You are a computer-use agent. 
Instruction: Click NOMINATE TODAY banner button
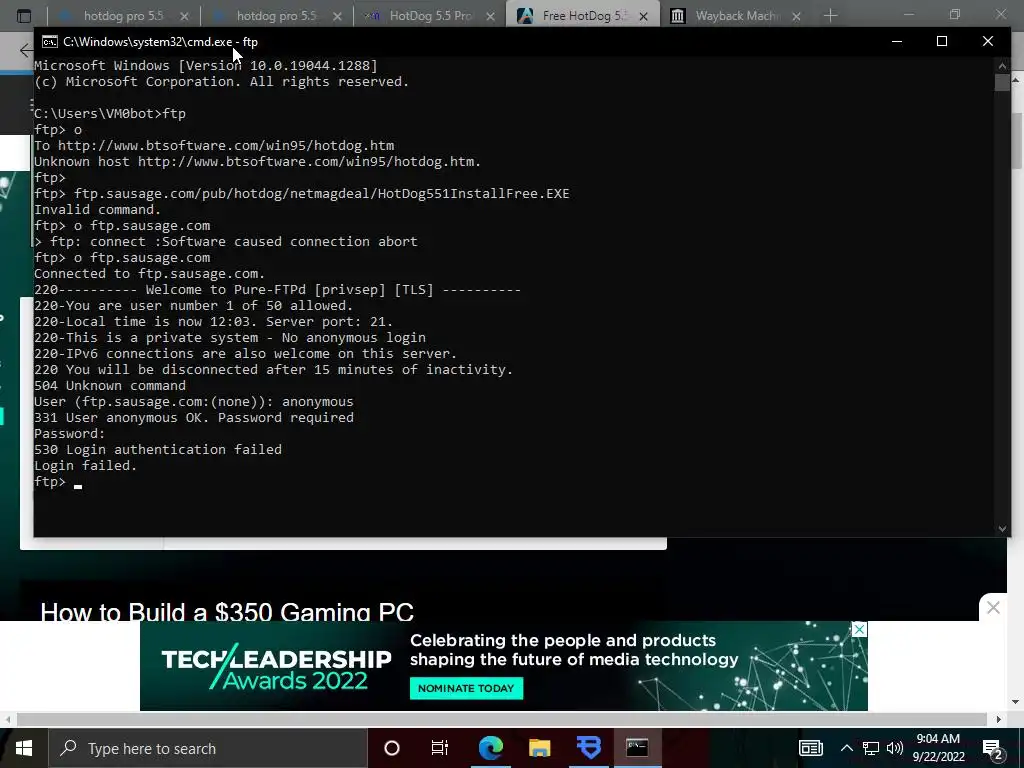466,688
